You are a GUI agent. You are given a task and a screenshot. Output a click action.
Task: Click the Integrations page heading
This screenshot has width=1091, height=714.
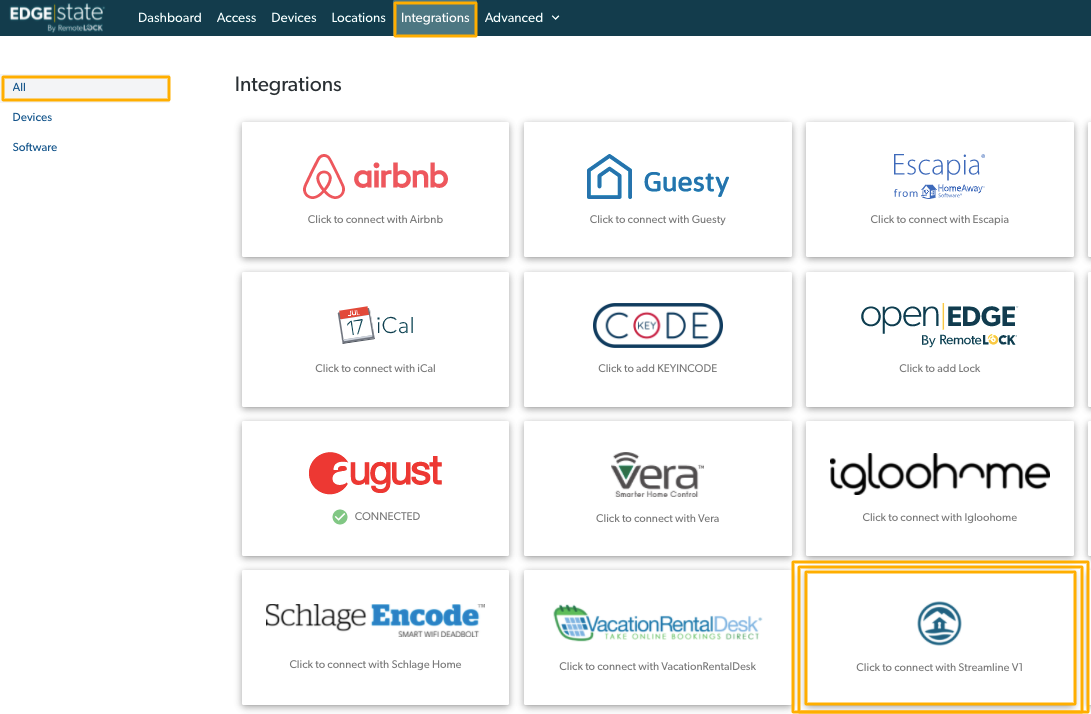pos(288,84)
